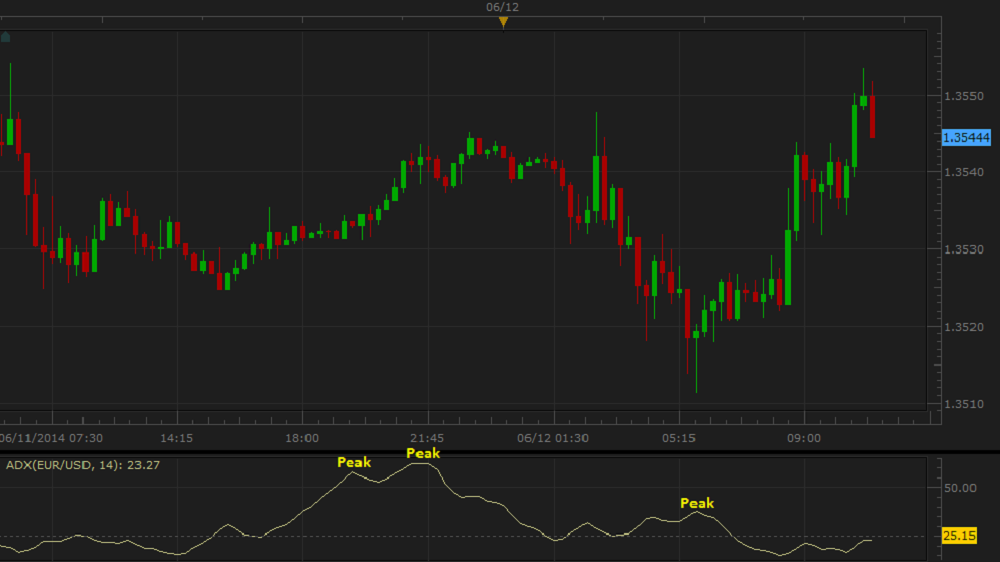Click the 1.3550 price scale label
Viewport: 1000px width, 562px height.
pos(964,96)
